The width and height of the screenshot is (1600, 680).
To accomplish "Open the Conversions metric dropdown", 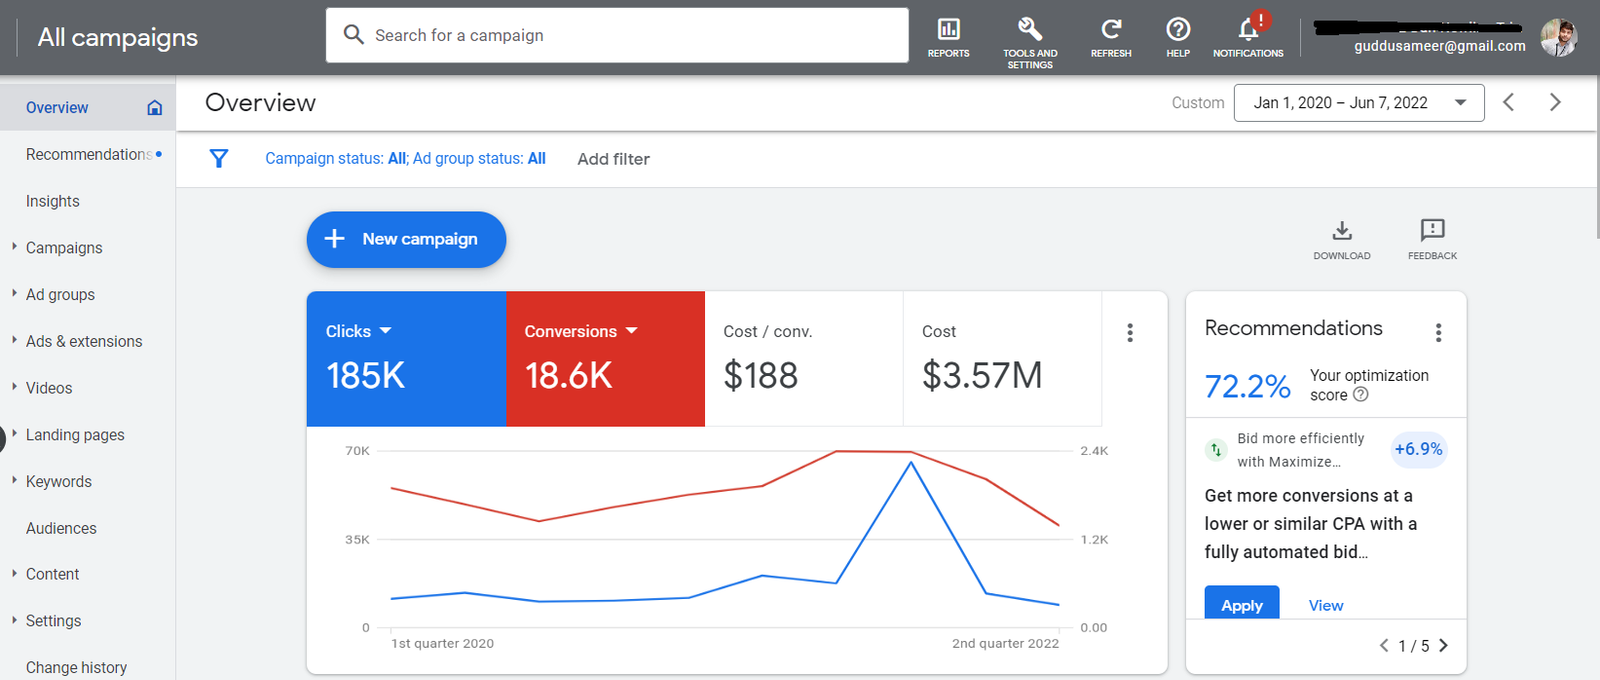I will coord(631,331).
